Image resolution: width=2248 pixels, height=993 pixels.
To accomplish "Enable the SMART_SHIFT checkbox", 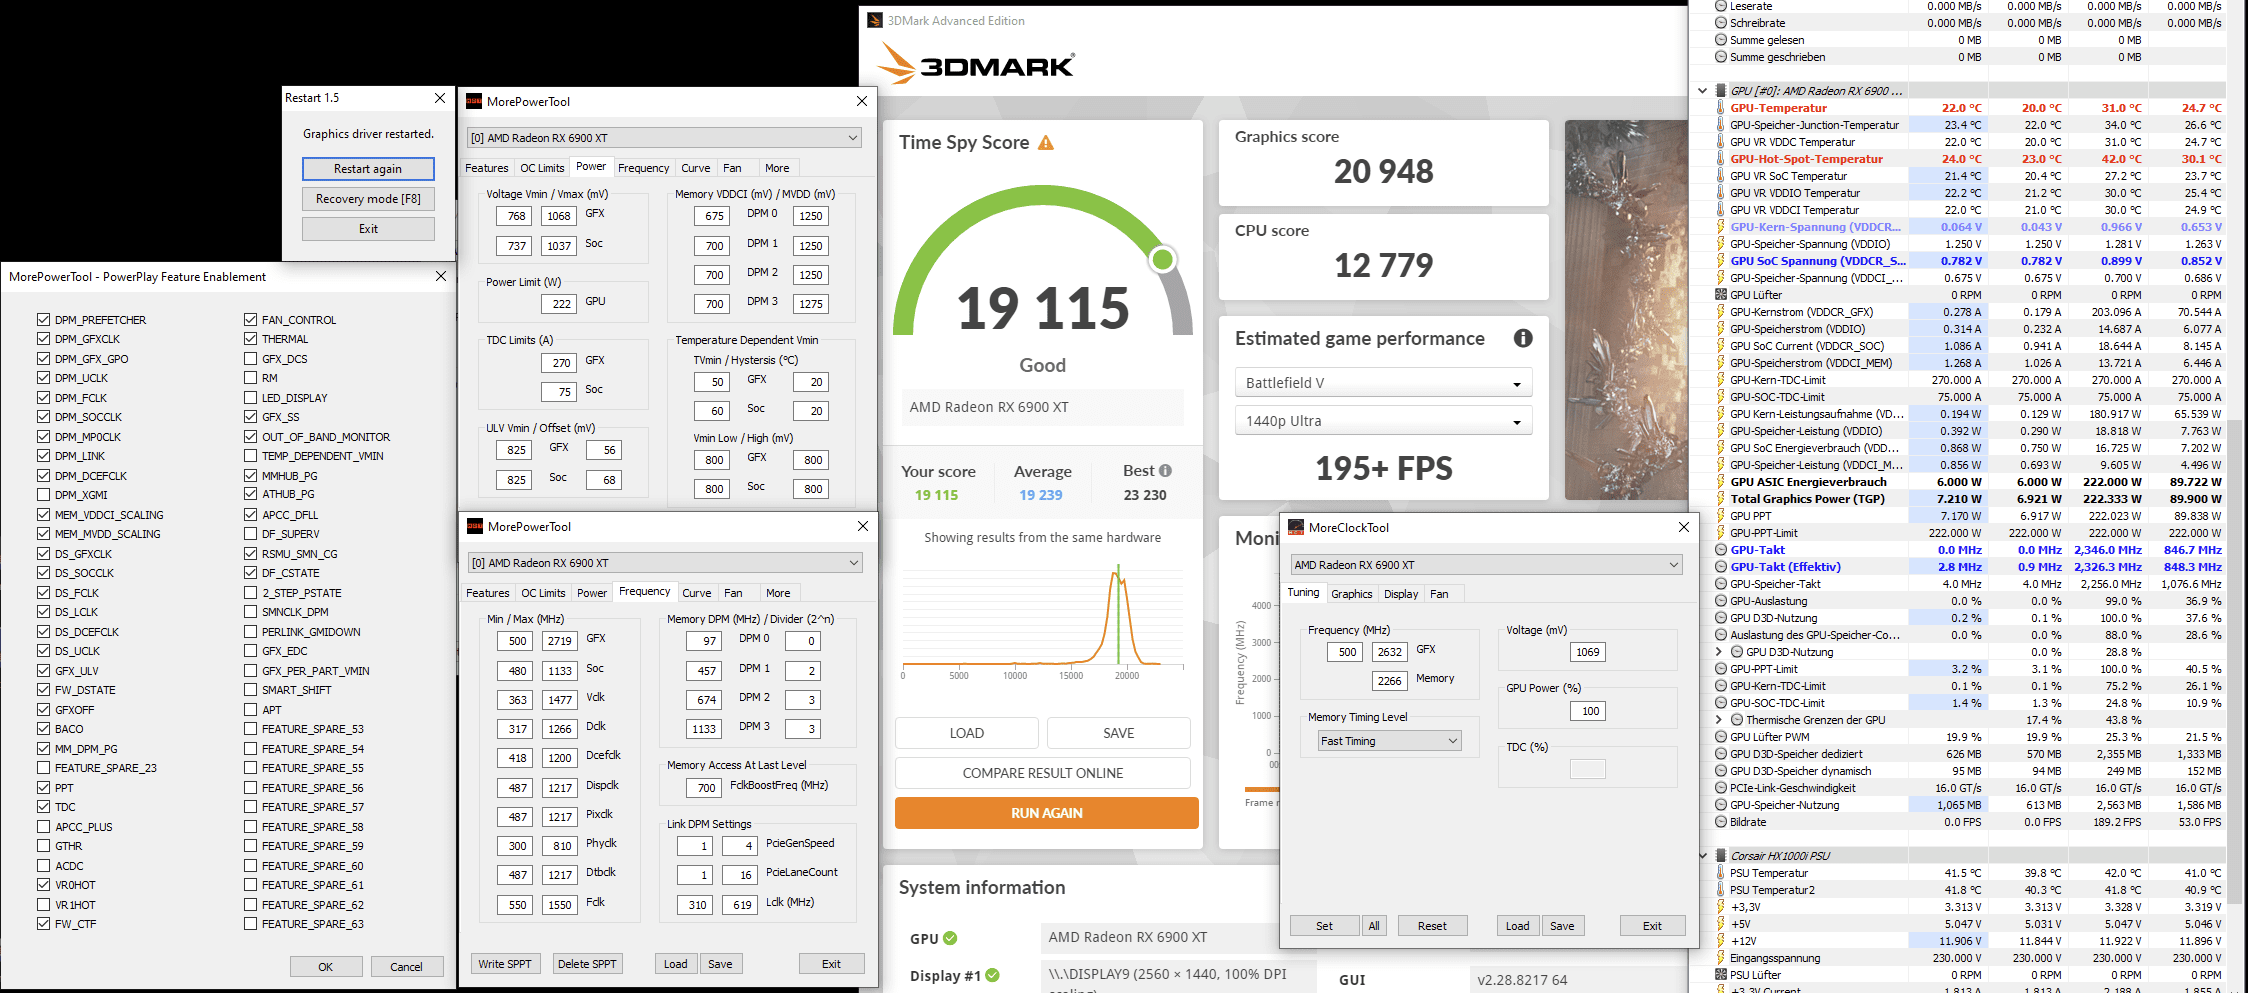I will [250, 690].
